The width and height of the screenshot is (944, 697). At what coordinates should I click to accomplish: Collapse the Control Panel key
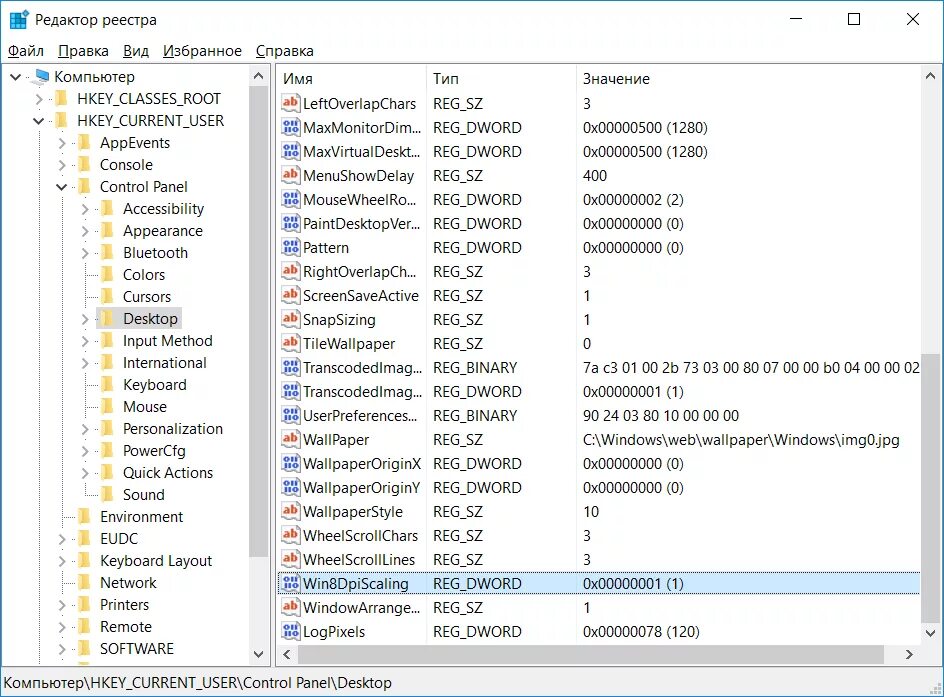pos(61,187)
